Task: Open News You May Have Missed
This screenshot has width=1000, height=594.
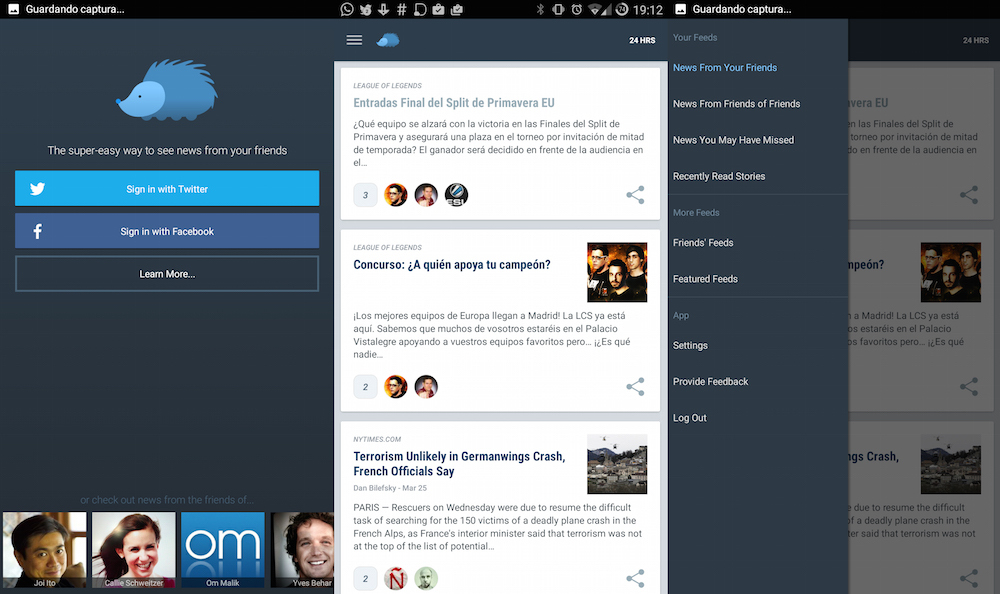Action: 733,140
